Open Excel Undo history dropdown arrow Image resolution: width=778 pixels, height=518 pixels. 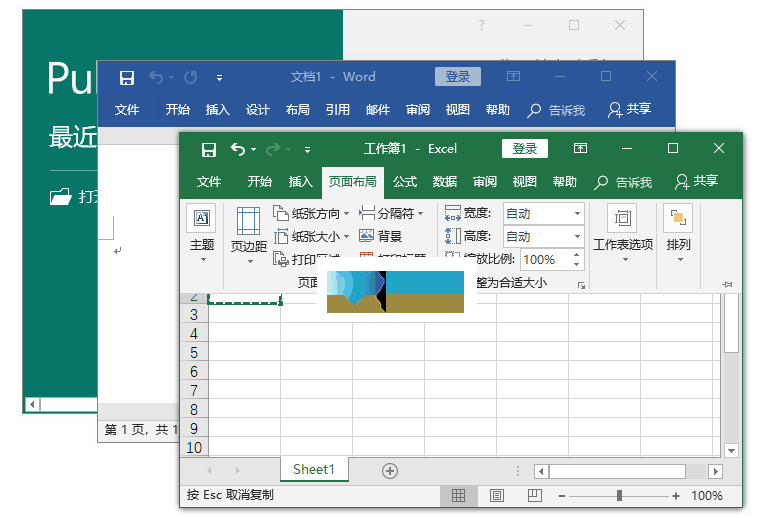[x=254, y=149]
